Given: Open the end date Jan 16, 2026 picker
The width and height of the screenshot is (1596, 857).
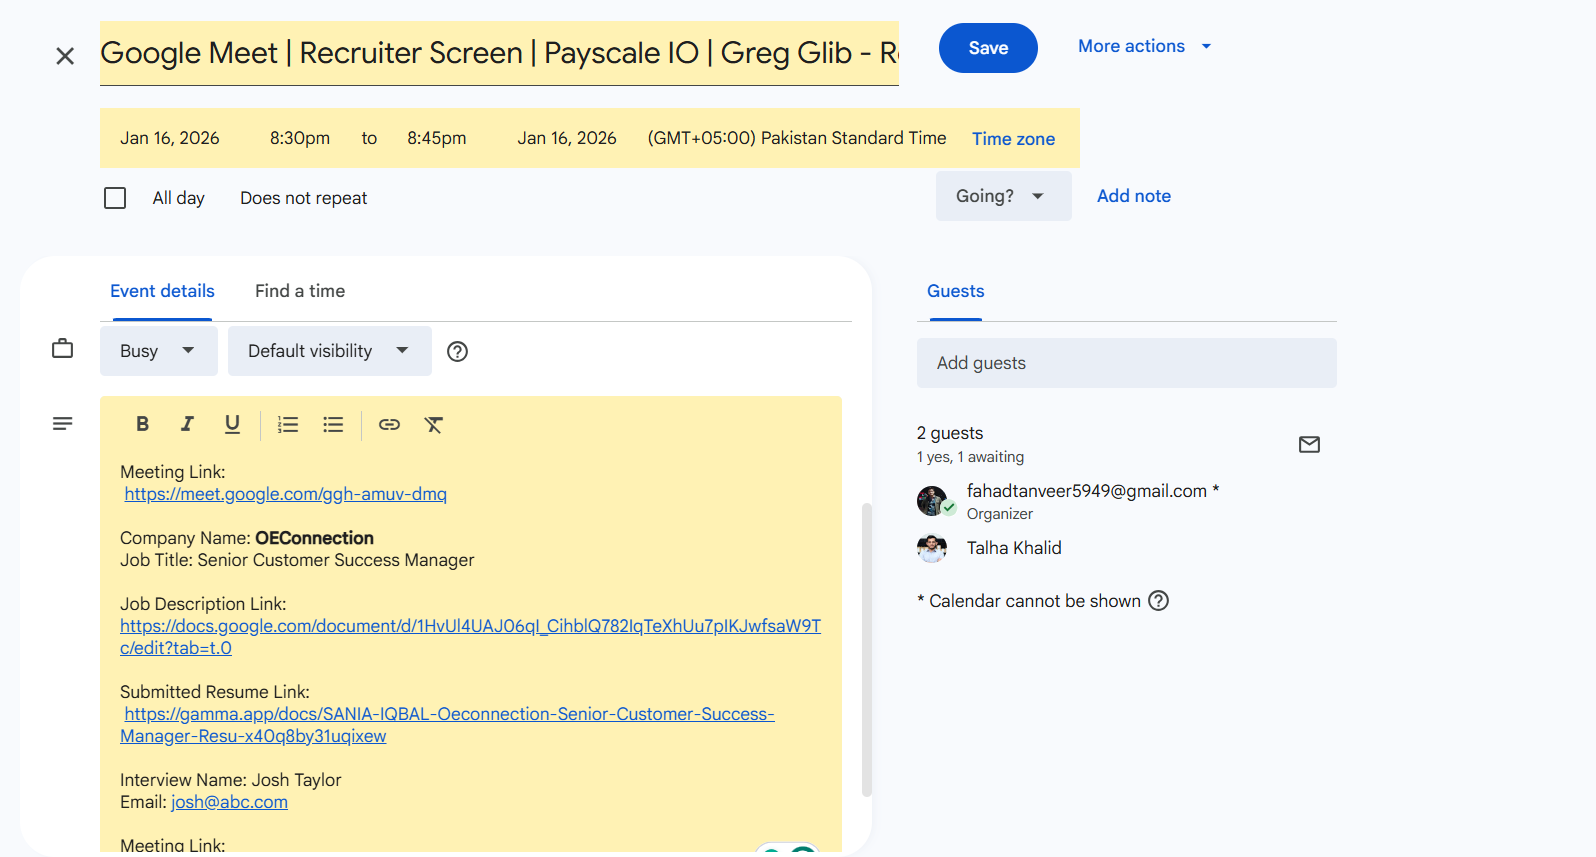Looking at the screenshot, I should click(x=567, y=138).
